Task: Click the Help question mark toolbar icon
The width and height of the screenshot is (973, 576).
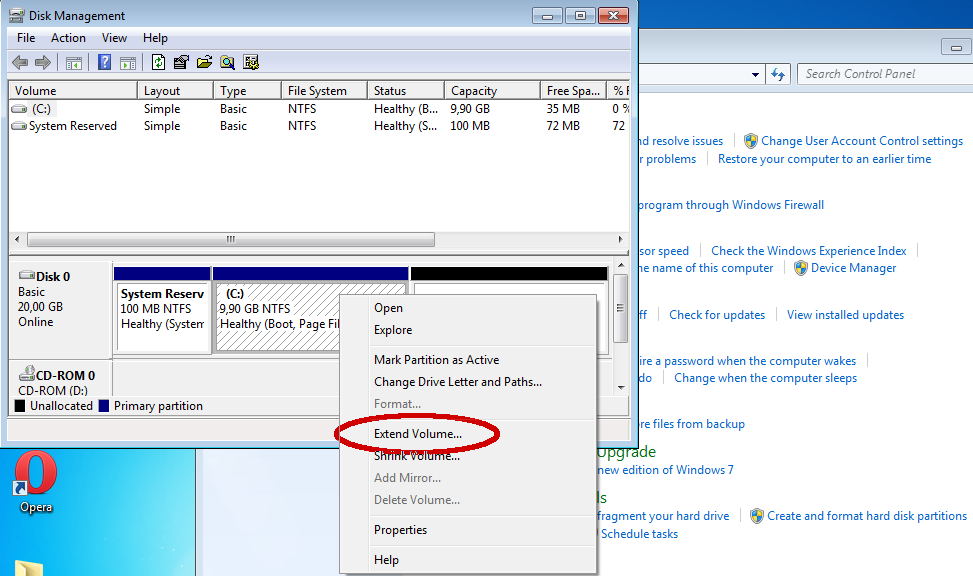Action: click(104, 63)
